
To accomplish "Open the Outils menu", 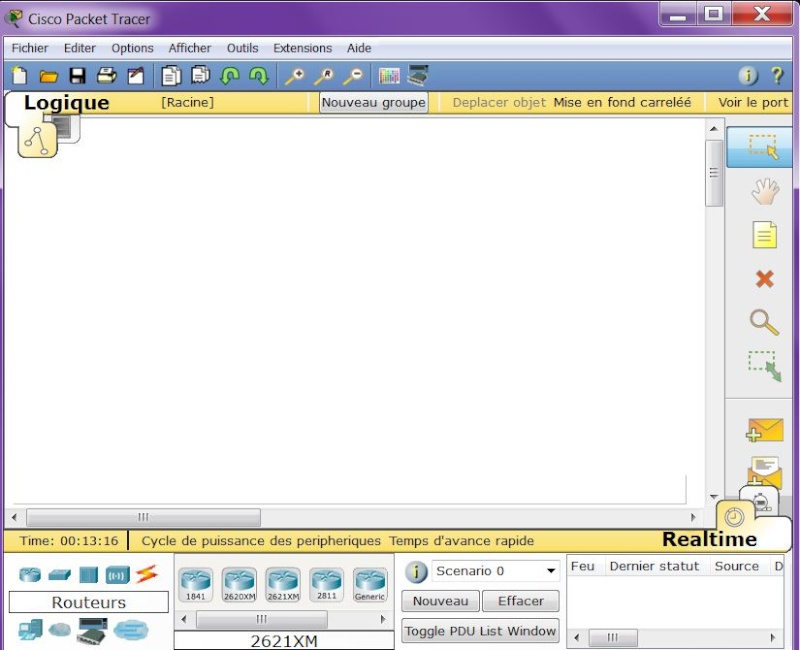I will [242, 48].
